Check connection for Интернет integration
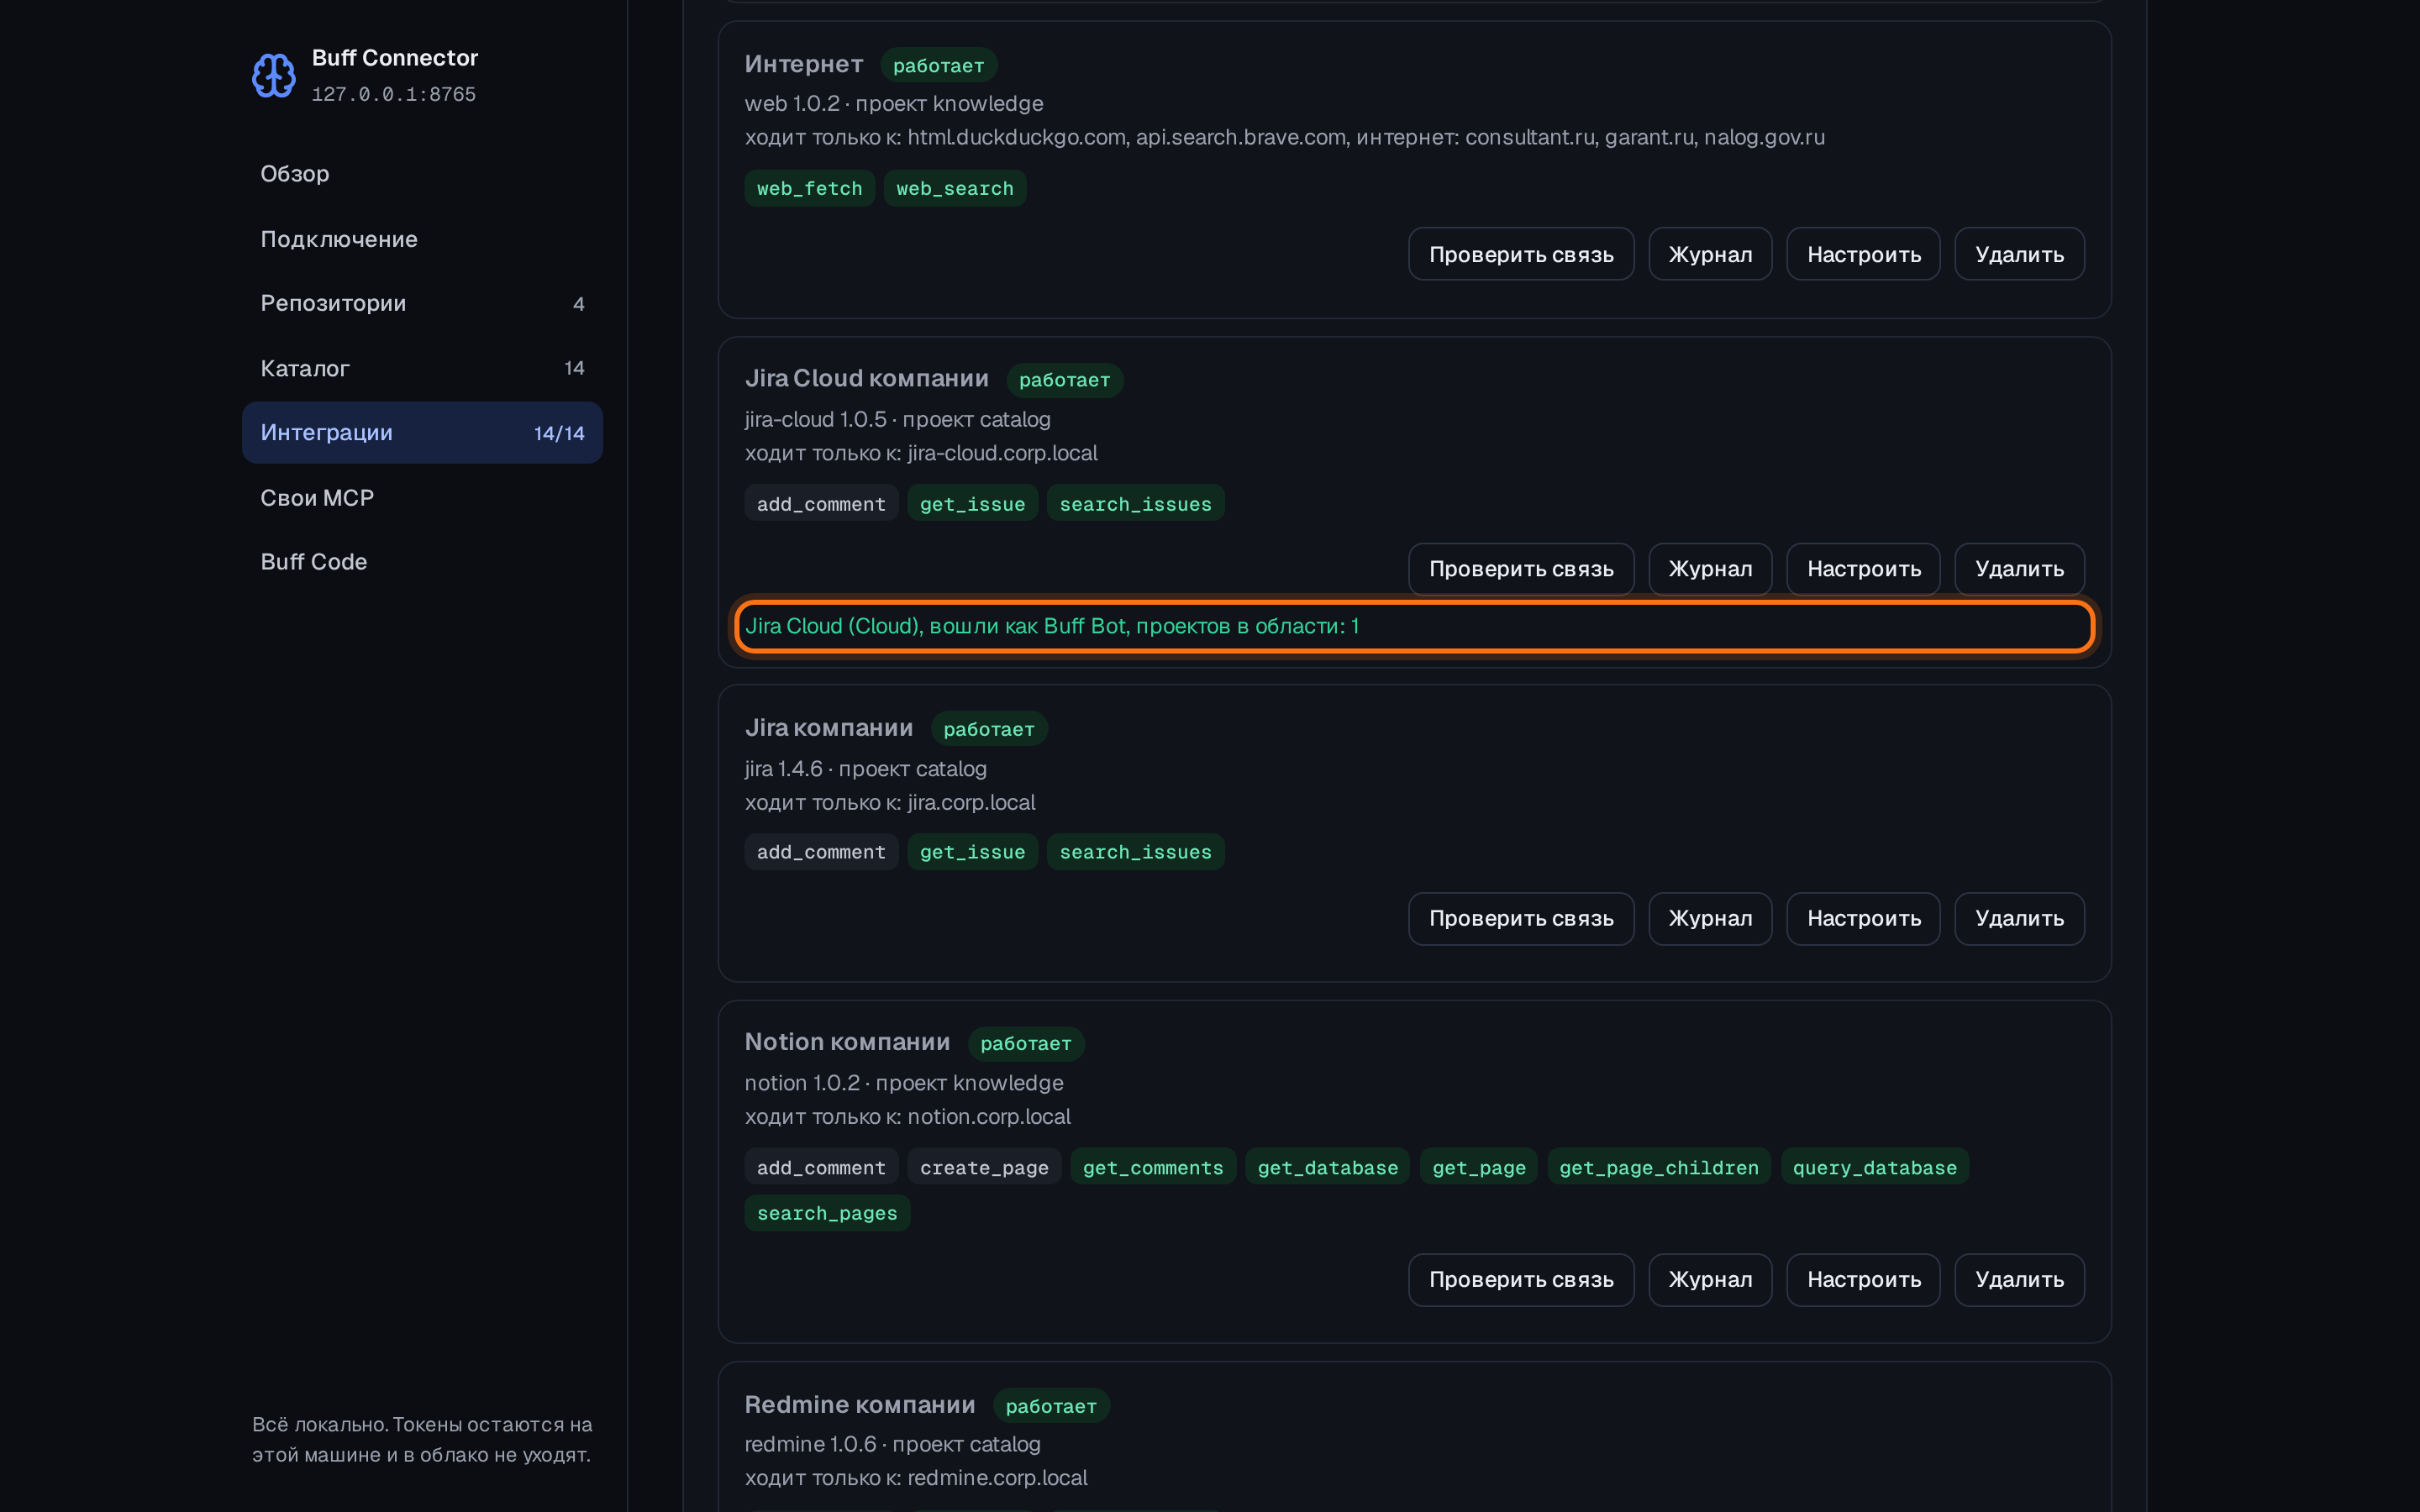 click(x=1521, y=254)
